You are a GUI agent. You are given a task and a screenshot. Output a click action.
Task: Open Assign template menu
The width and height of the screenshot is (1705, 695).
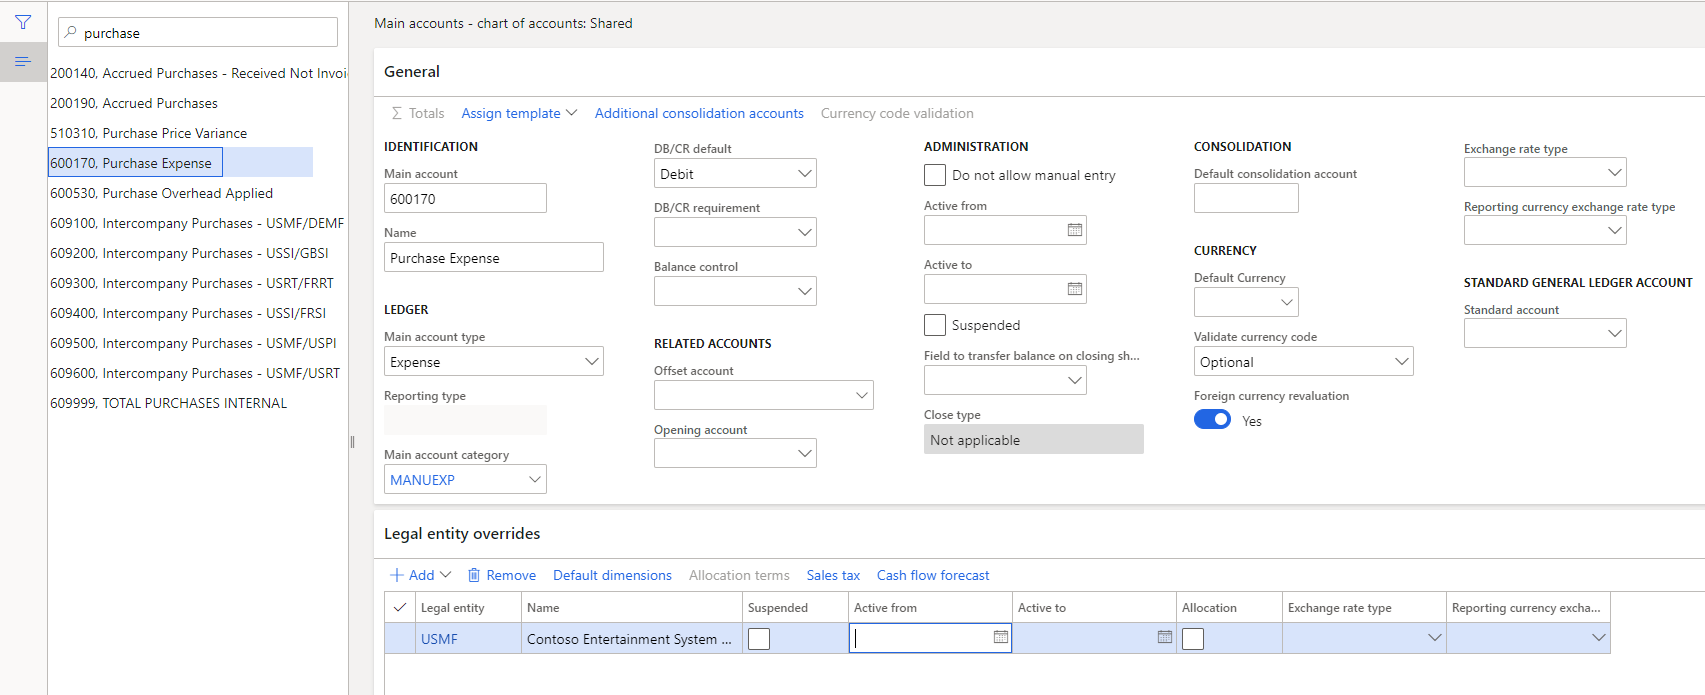coord(519,113)
